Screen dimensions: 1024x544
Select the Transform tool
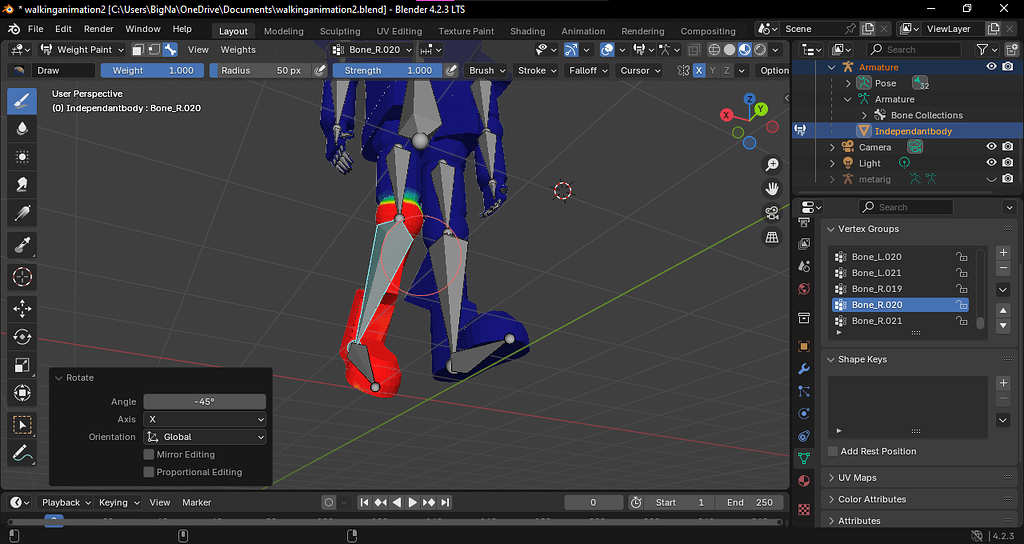coord(22,393)
